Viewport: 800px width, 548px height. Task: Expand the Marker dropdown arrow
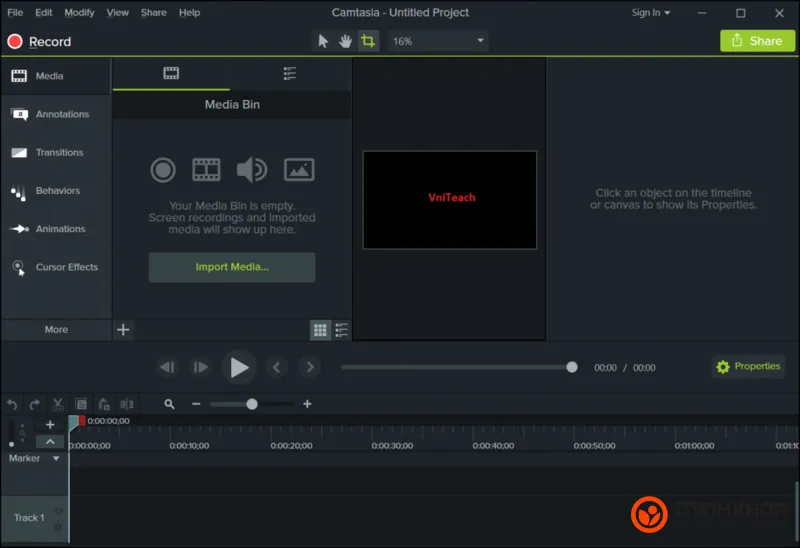tap(56, 459)
